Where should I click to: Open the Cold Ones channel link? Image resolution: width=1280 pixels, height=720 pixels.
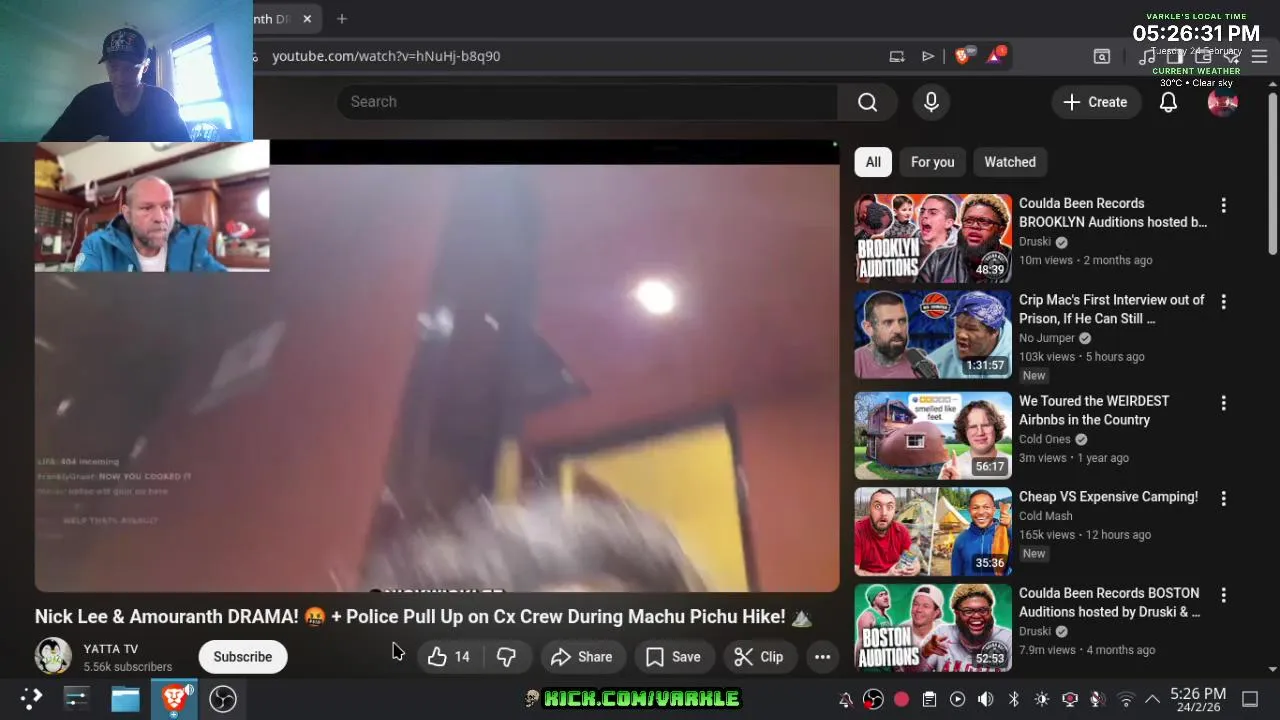pos(1045,439)
